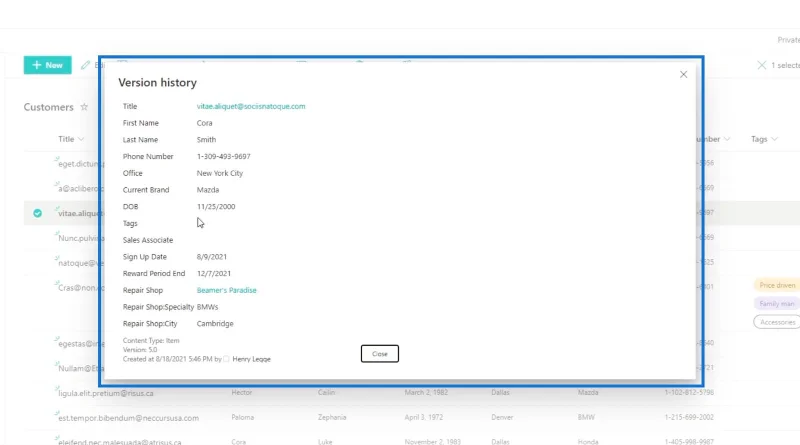Image resolution: width=800 pixels, height=445 pixels.
Task: Open the Title column dropdown
Action: (71, 139)
